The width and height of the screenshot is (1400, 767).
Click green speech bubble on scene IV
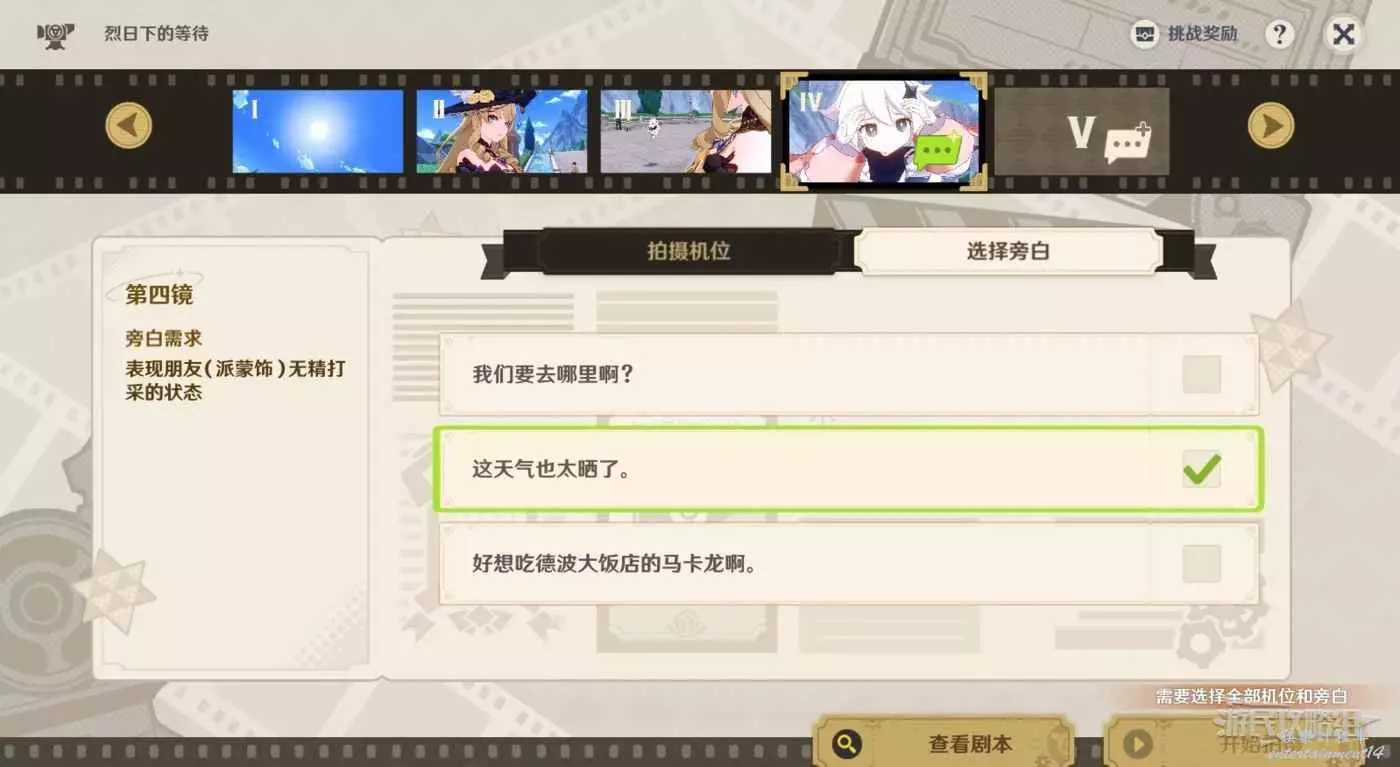tap(939, 151)
